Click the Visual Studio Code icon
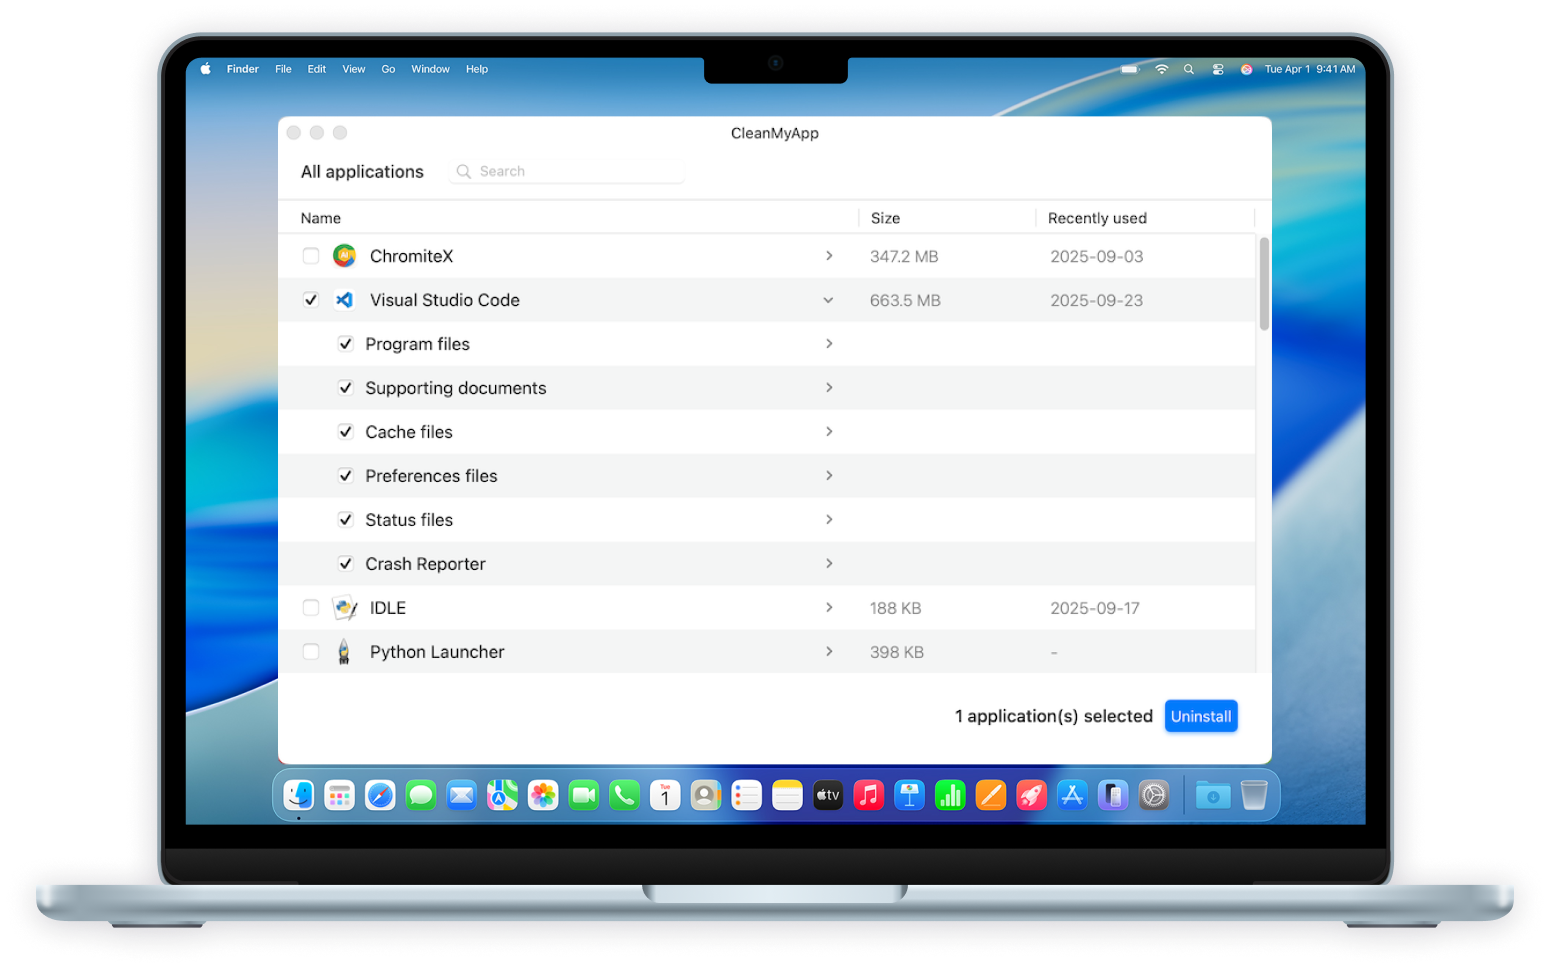Screen dimensions: 1551x968 pos(344,300)
